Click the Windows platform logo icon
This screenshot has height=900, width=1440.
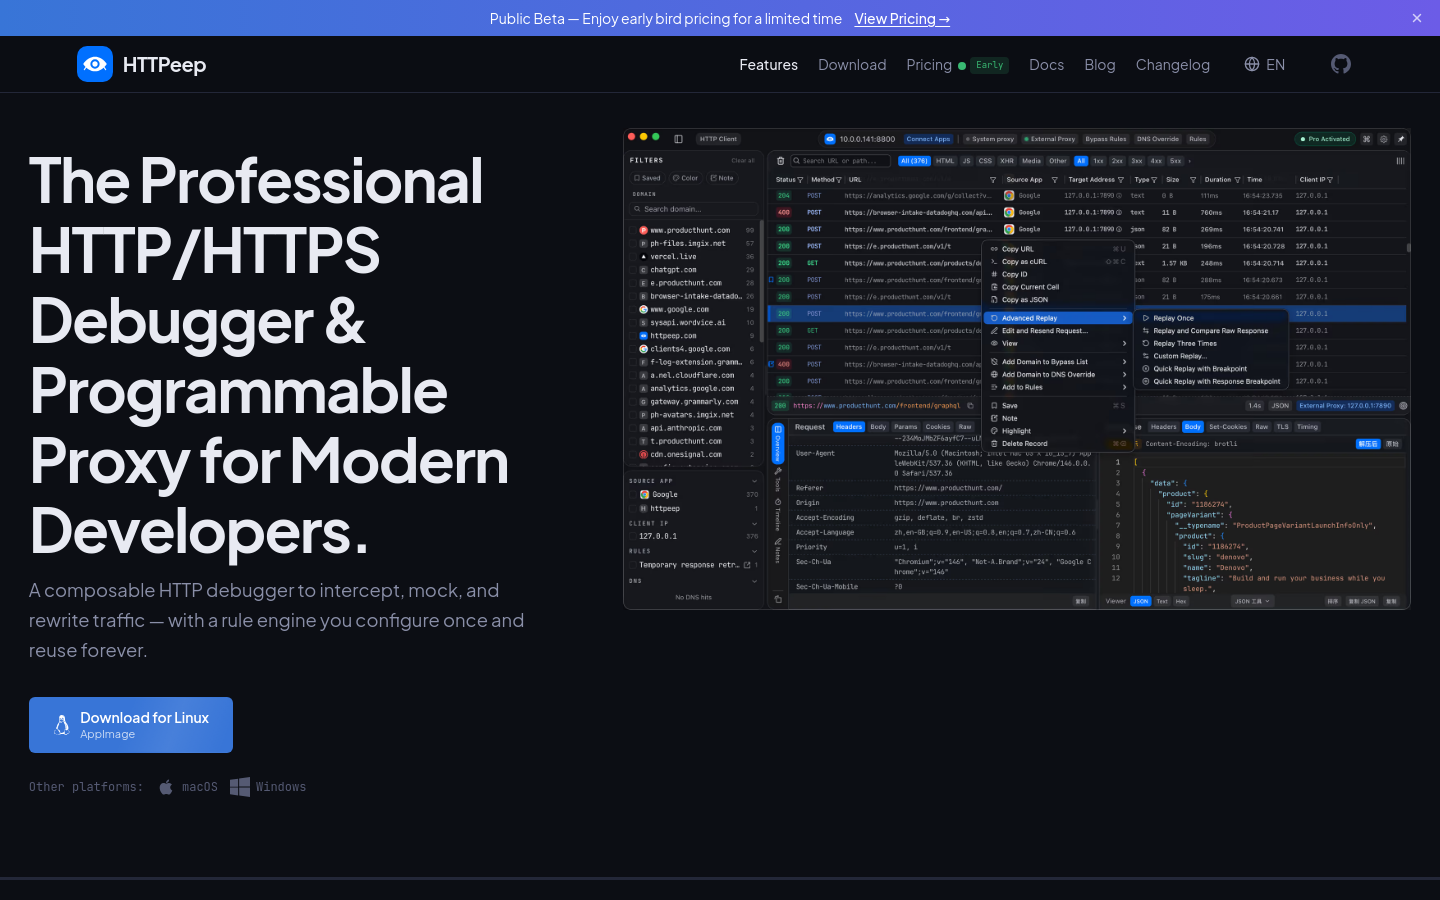tap(240, 787)
